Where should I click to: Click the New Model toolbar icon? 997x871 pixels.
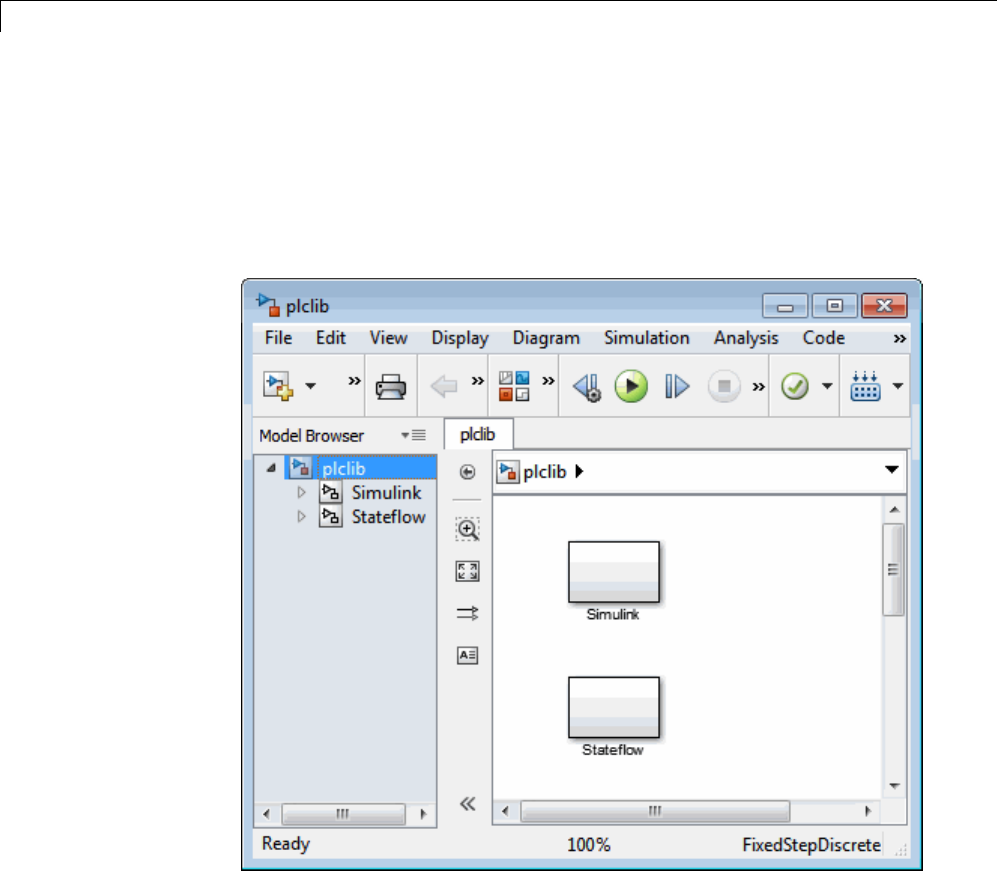pyautogui.click(x=278, y=386)
